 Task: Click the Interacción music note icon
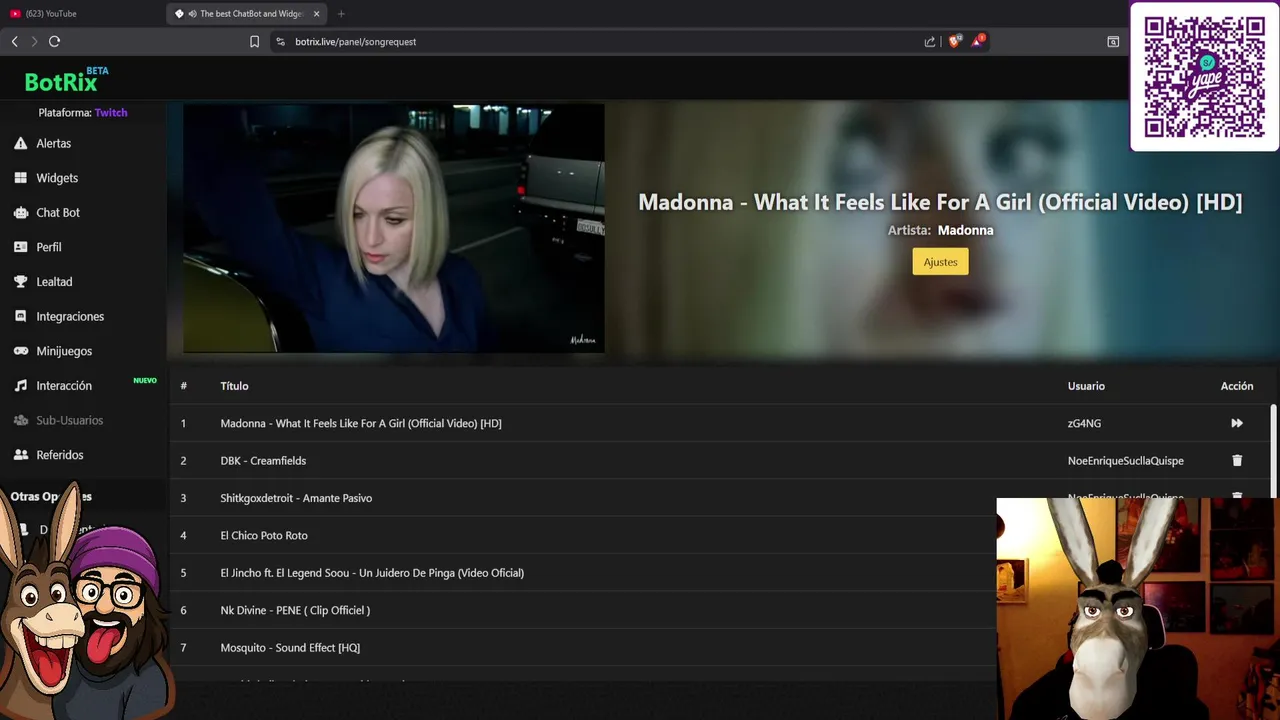(20, 385)
